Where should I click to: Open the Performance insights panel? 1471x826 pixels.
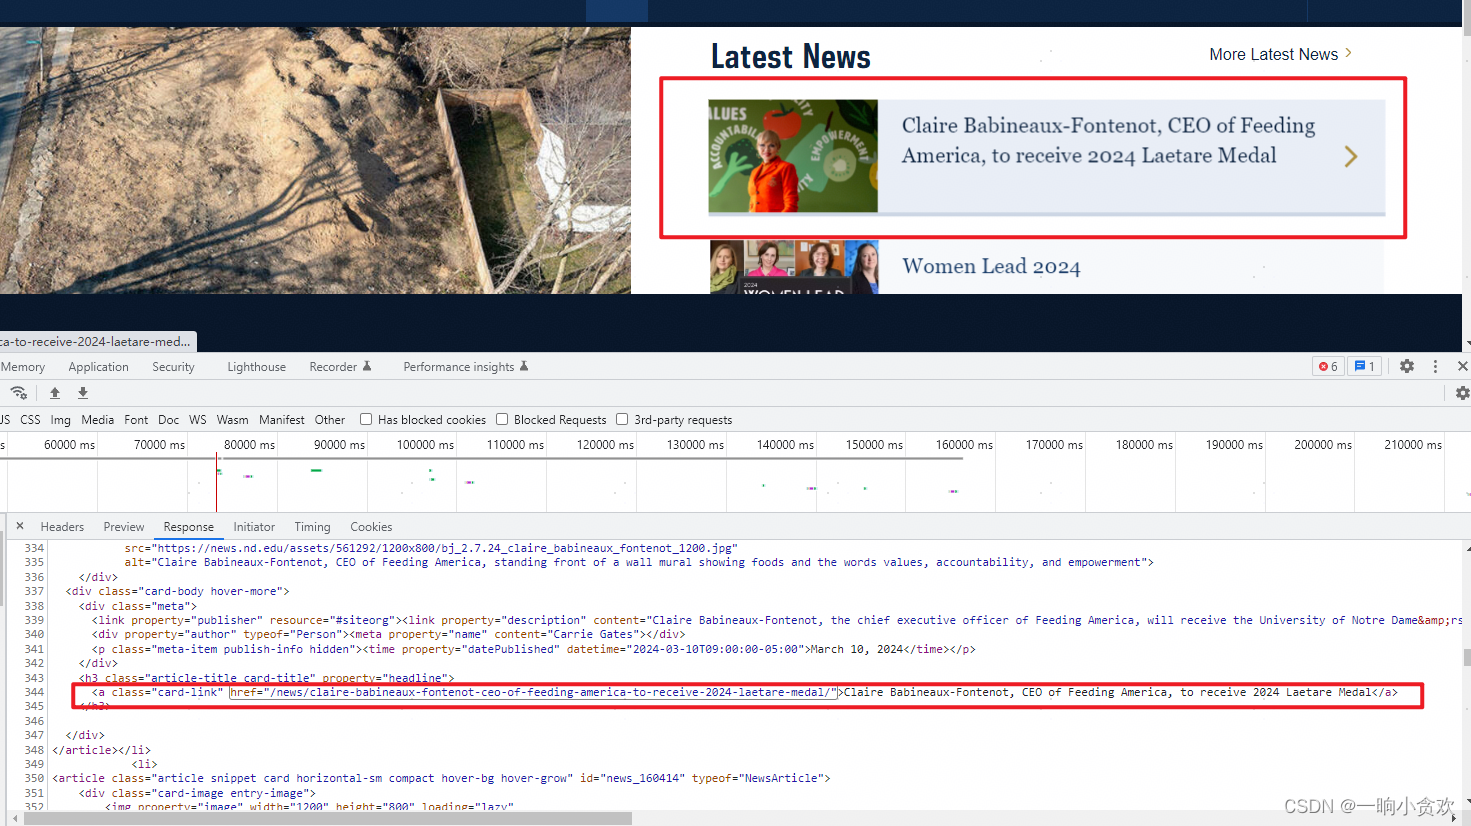coord(459,367)
